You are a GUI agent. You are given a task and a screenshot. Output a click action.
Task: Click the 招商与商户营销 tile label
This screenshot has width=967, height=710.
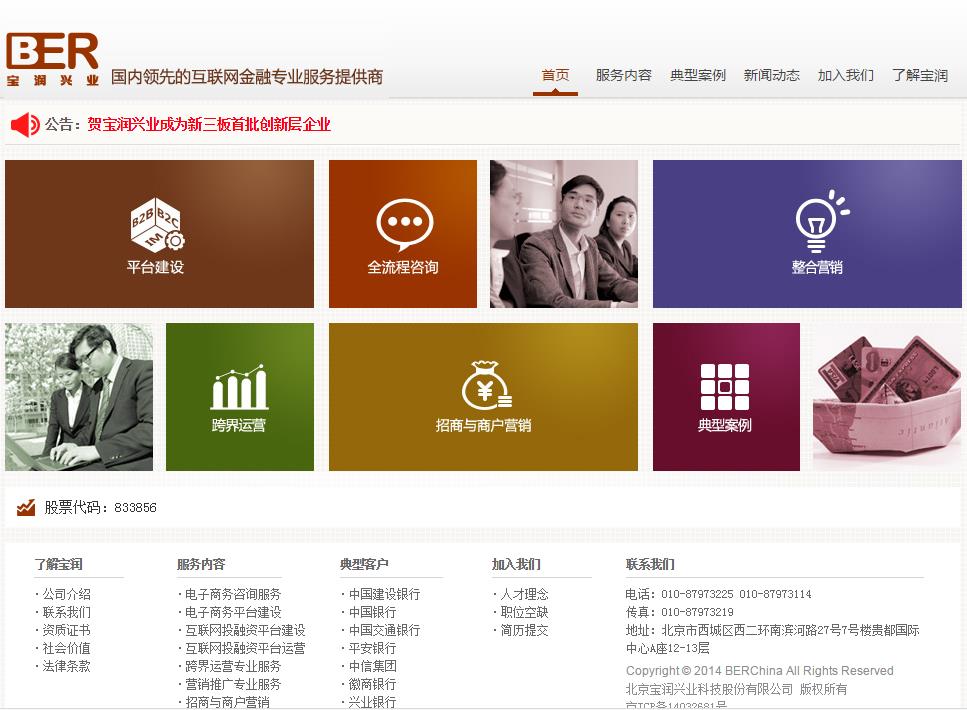click(484, 425)
